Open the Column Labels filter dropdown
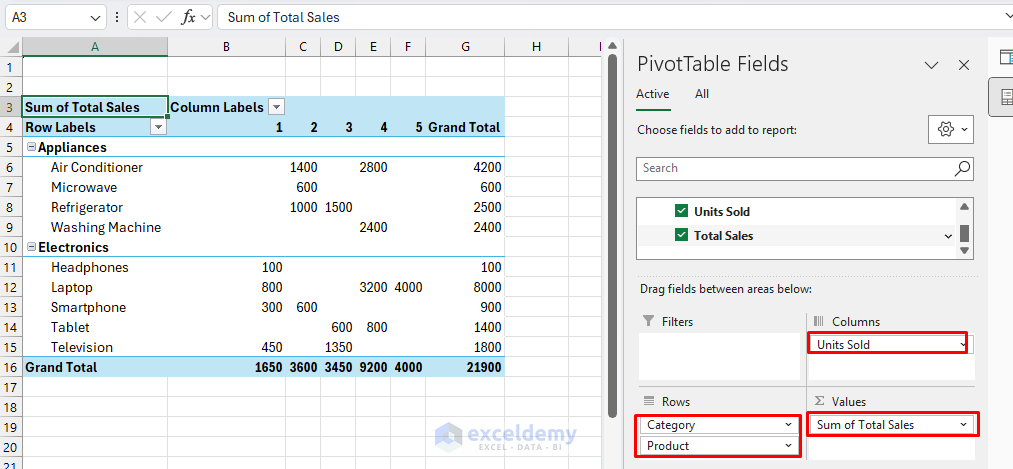The width and height of the screenshot is (1013, 469). coord(277,107)
